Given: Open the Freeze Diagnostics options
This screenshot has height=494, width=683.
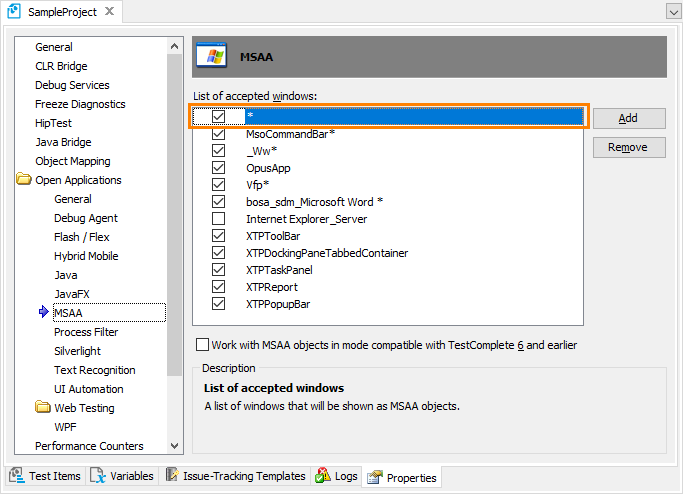Looking at the screenshot, I should coord(80,104).
